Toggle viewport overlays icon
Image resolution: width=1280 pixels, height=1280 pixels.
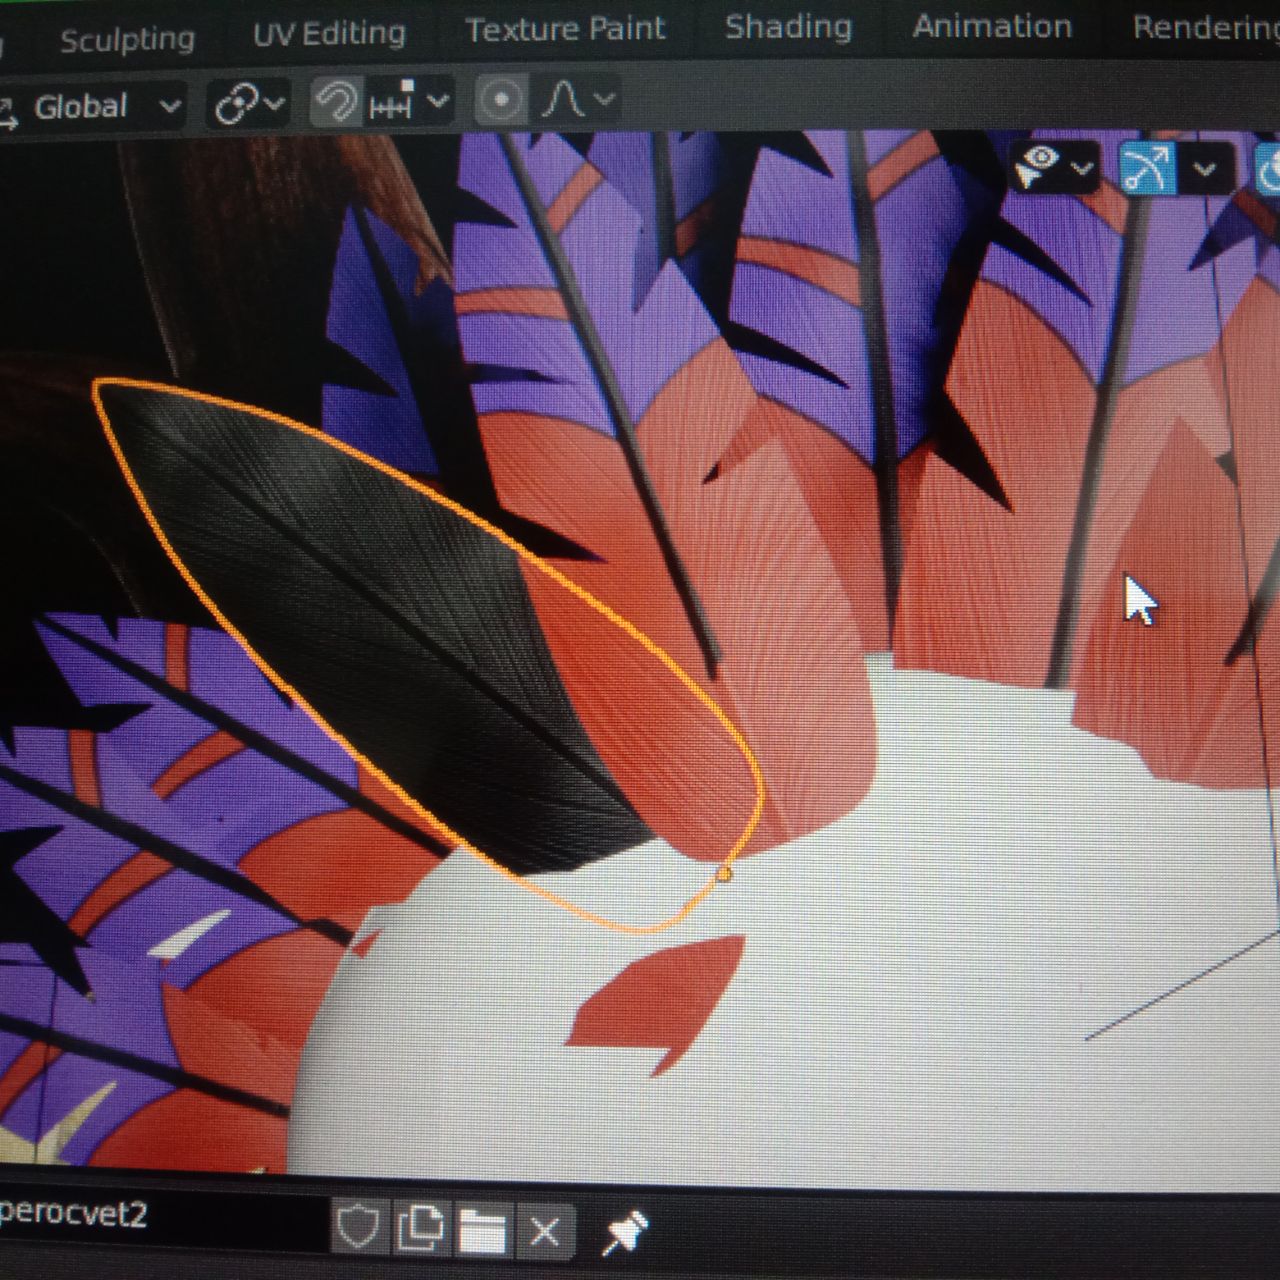[x=1268, y=170]
